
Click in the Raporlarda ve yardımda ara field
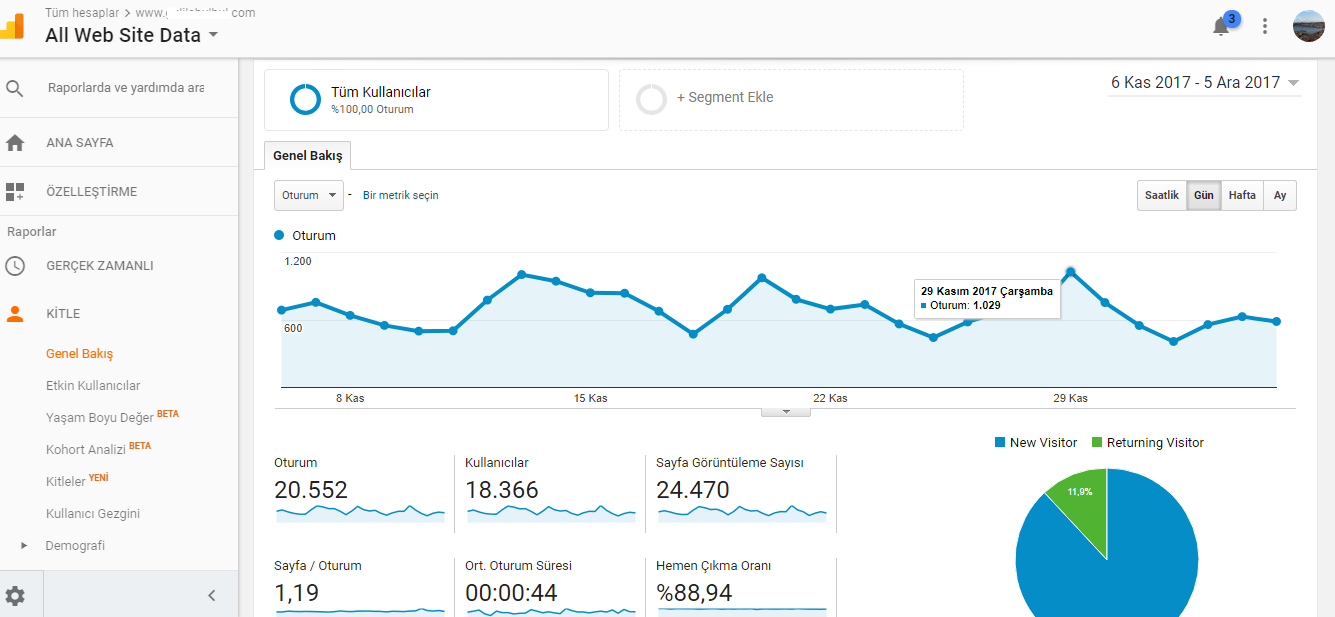click(x=126, y=88)
